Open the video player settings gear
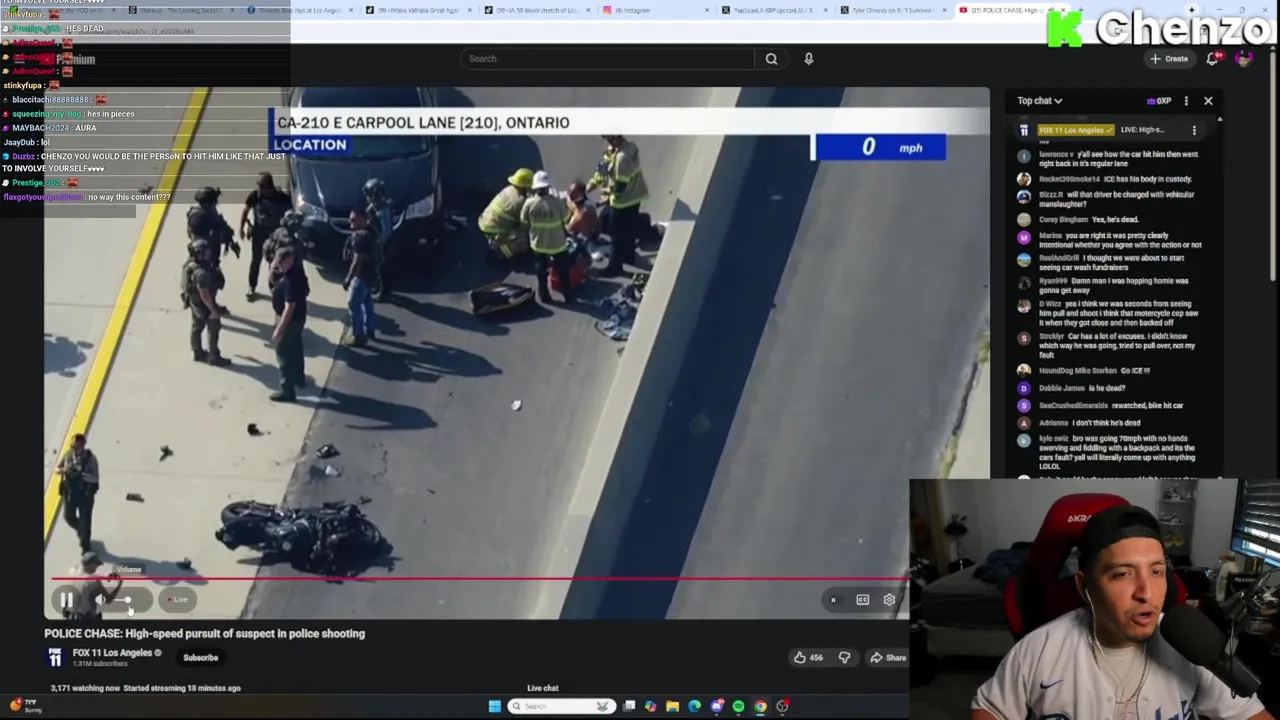The width and height of the screenshot is (1280, 720). coord(889,600)
